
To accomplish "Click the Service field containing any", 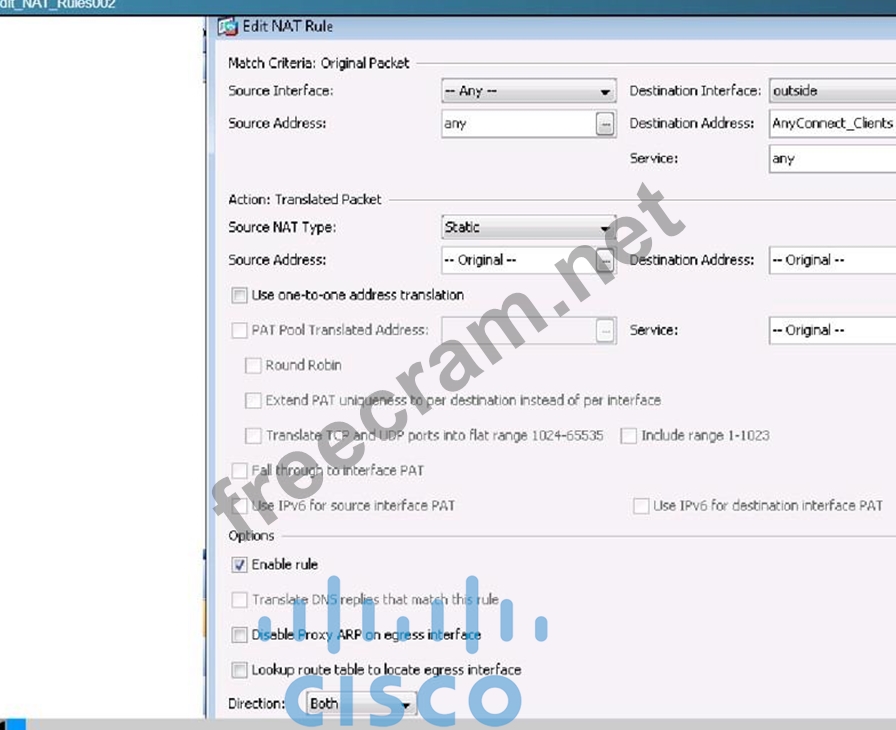I will pos(830,158).
